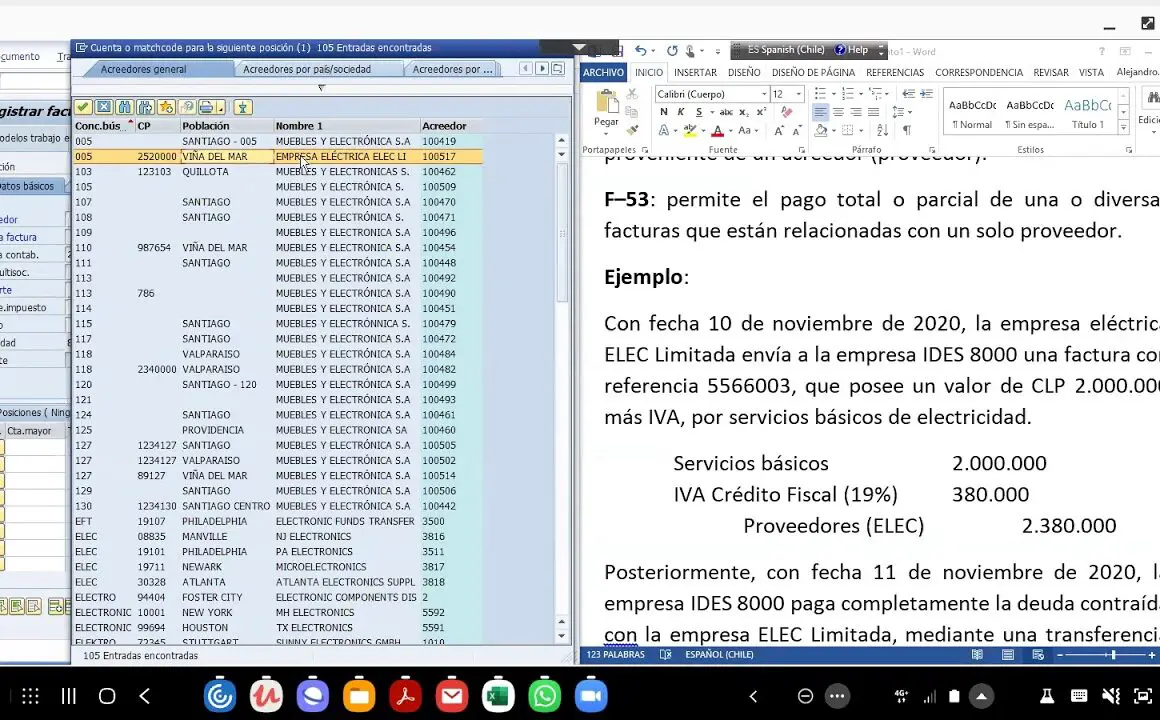Toggle bold (N) formatting in Word
This screenshot has width=1160, height=720.
664,112
